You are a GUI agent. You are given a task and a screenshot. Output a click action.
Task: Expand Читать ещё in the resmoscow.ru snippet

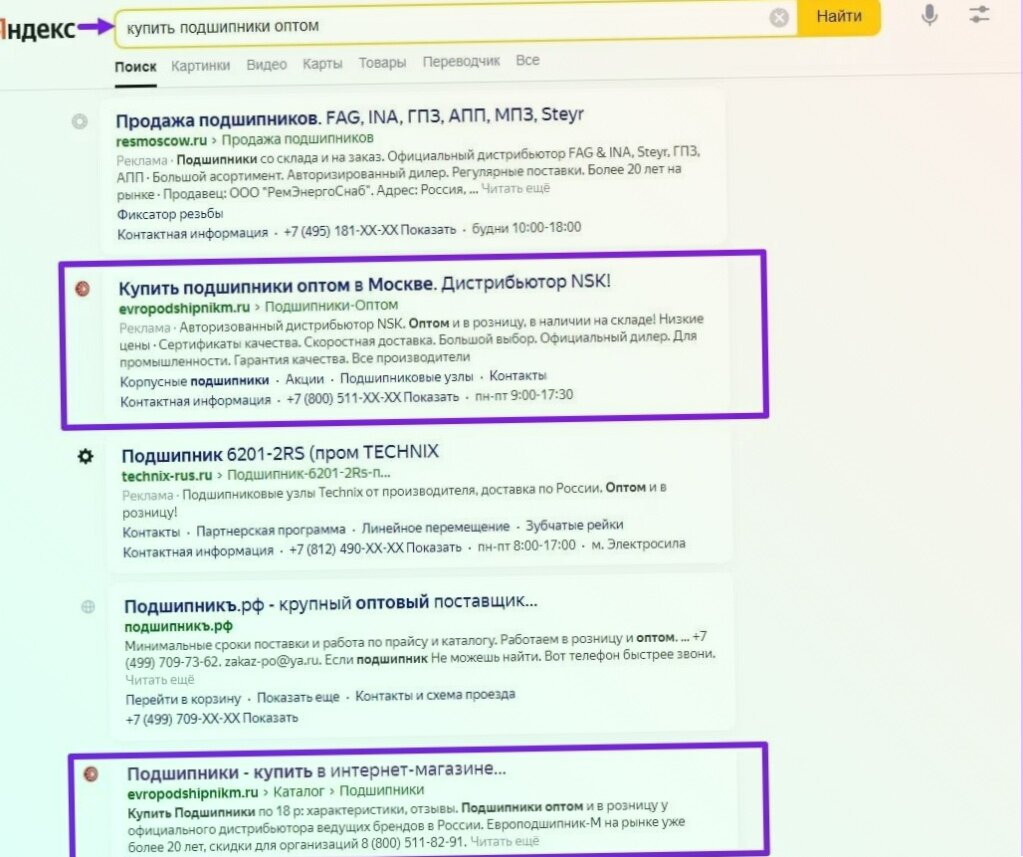[x=515, y=188]
